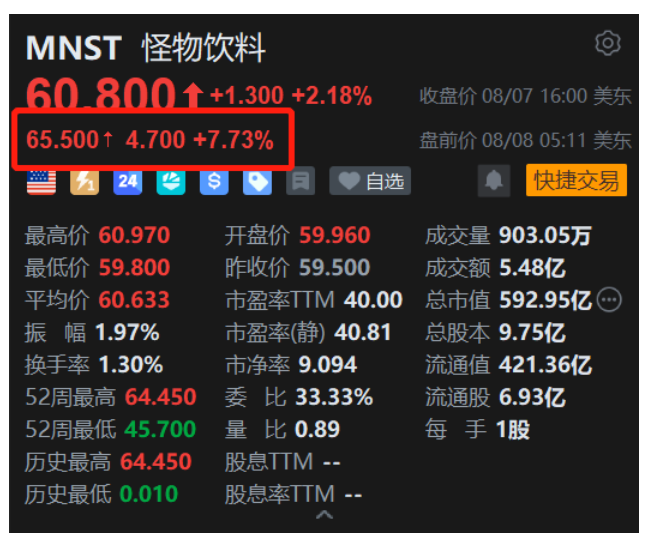Click the 市净率 value 9.094

point(328,365)
